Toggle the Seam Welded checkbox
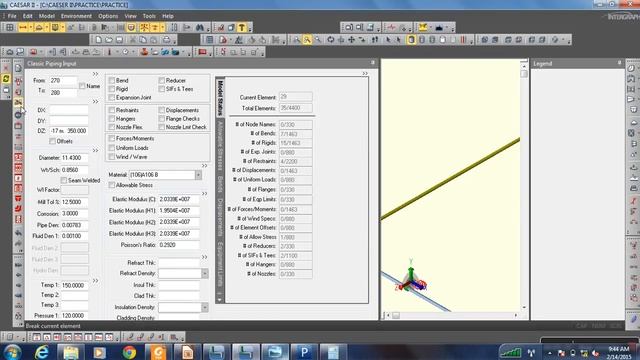Screen dimensions: 640x360 coord(64,180)
